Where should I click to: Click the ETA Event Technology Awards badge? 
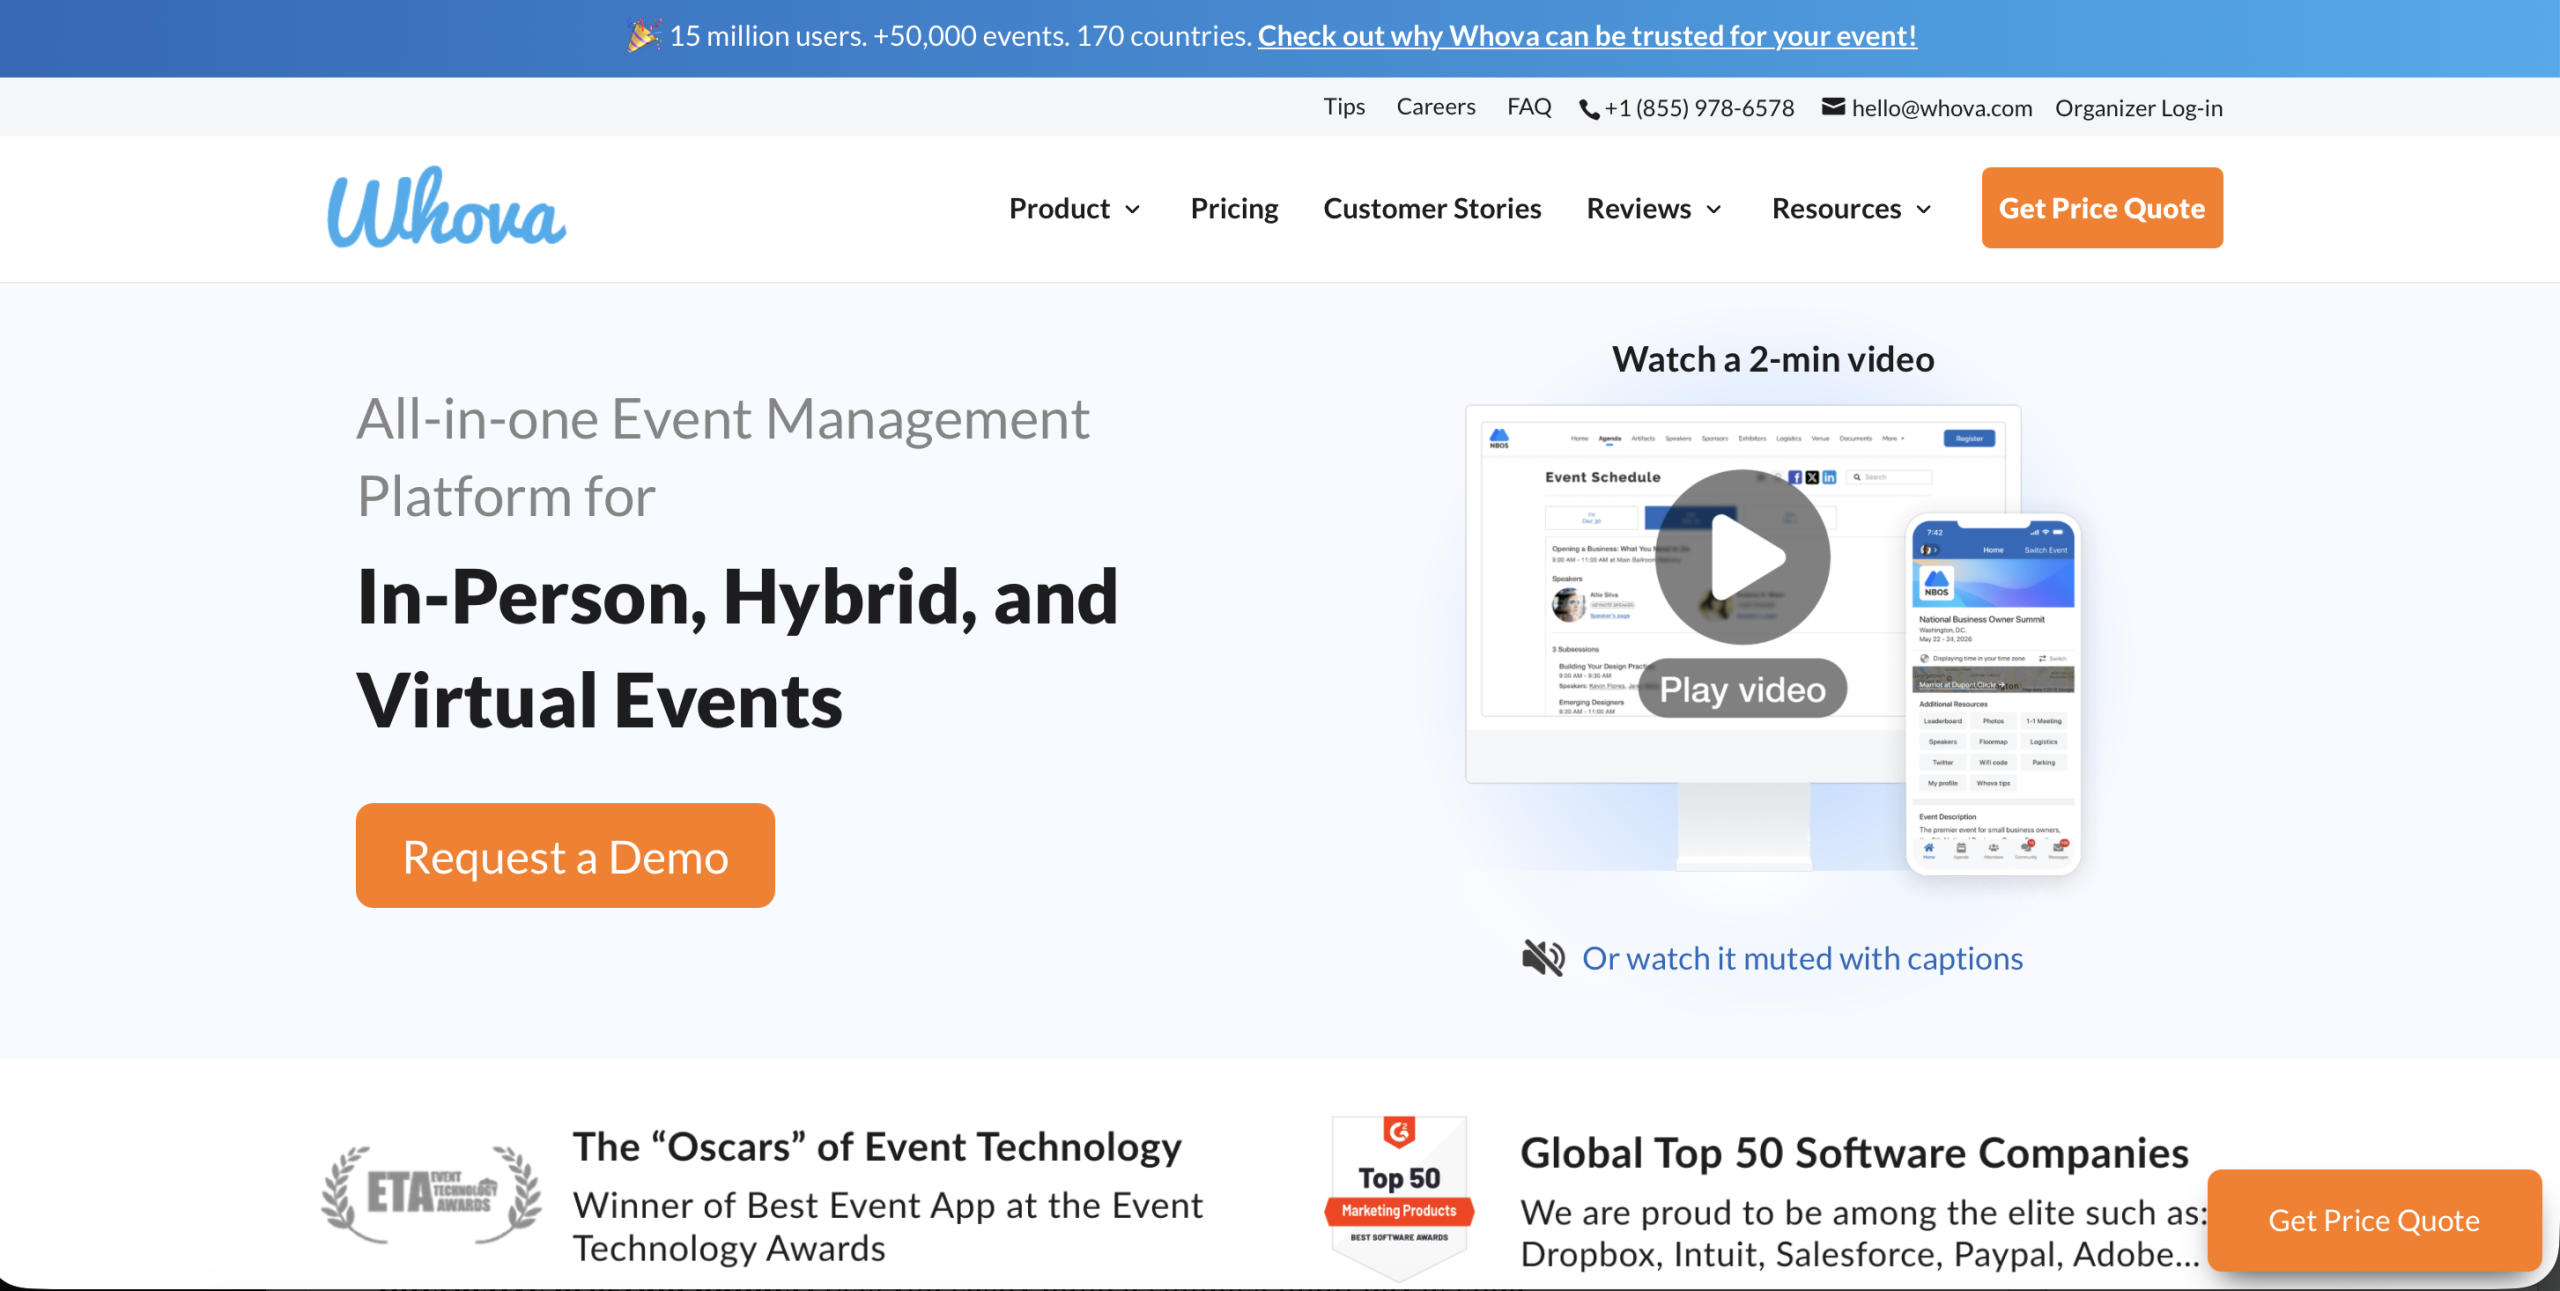[431, 1194]
